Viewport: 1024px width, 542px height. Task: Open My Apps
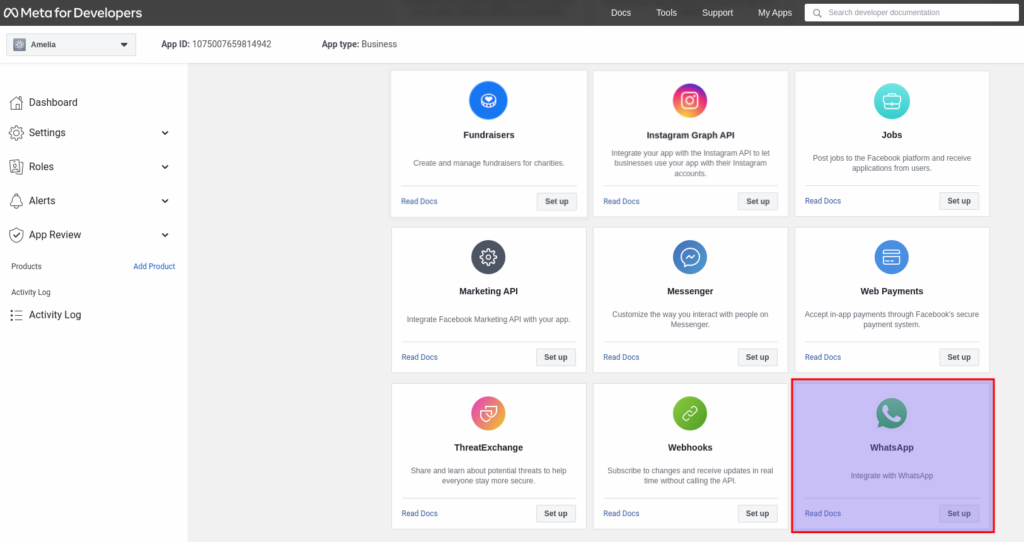[x=775, y=12]
